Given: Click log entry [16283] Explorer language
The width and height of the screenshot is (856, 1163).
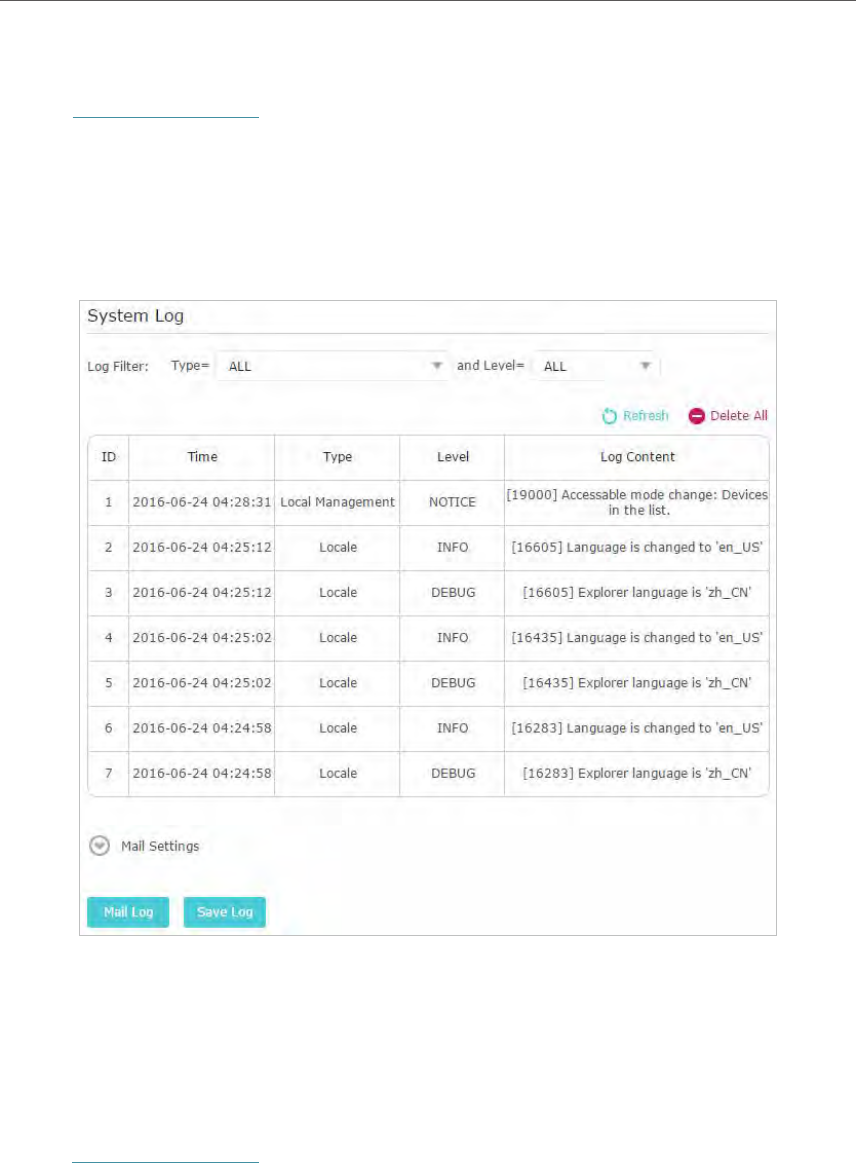Looking at the screenshot, I should pos(637,774).
